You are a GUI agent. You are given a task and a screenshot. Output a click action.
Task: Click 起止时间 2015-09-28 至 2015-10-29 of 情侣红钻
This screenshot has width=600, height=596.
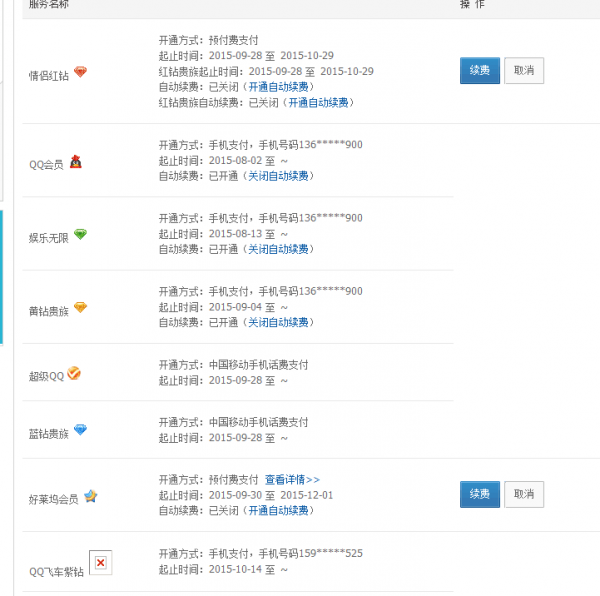pyautogui.click(x=246, y=56)
